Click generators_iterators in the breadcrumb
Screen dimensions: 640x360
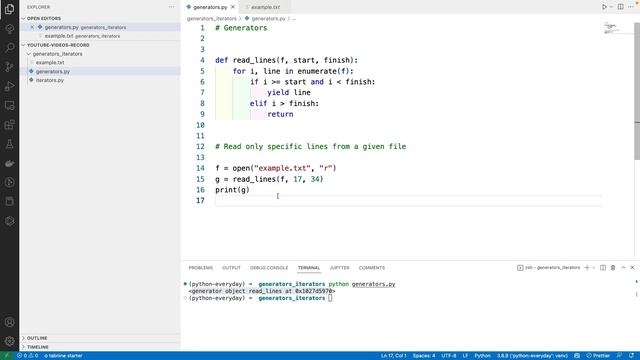pos(212,19)
